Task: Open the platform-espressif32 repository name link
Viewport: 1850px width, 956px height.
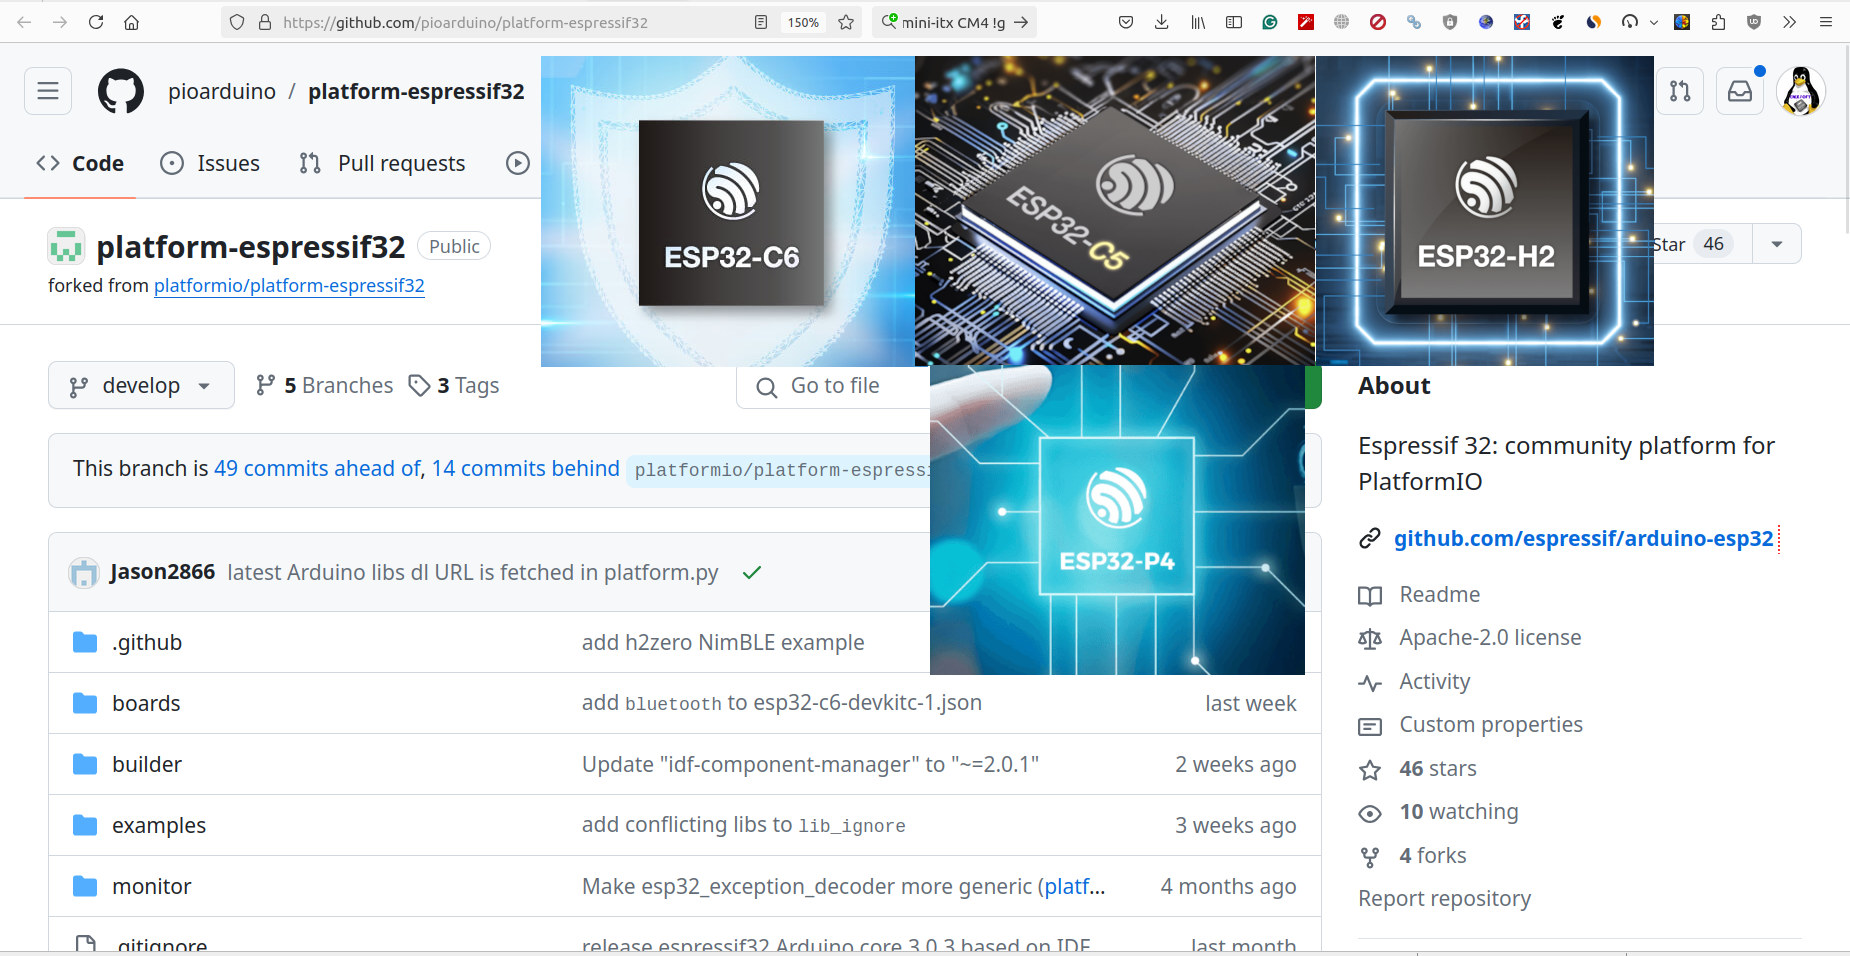Action: (416, 91)
